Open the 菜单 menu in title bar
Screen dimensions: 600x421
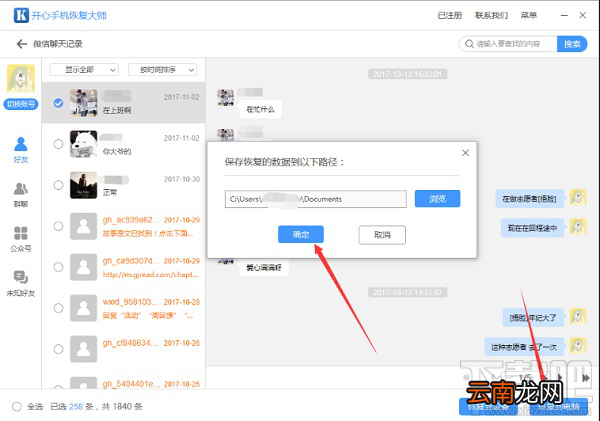[528, 15]
